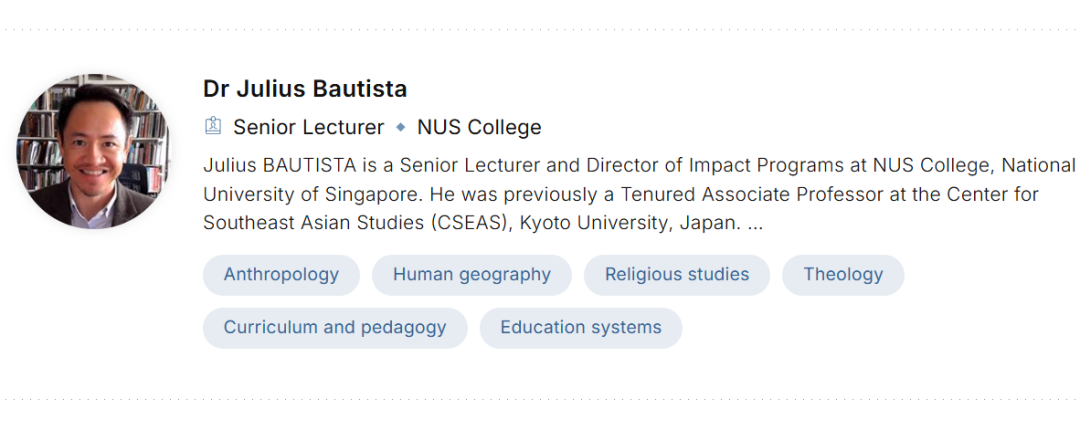Click the diamond separator before NUS College
This screenshot has height=430, width=1080.
[x=400, y=127]
